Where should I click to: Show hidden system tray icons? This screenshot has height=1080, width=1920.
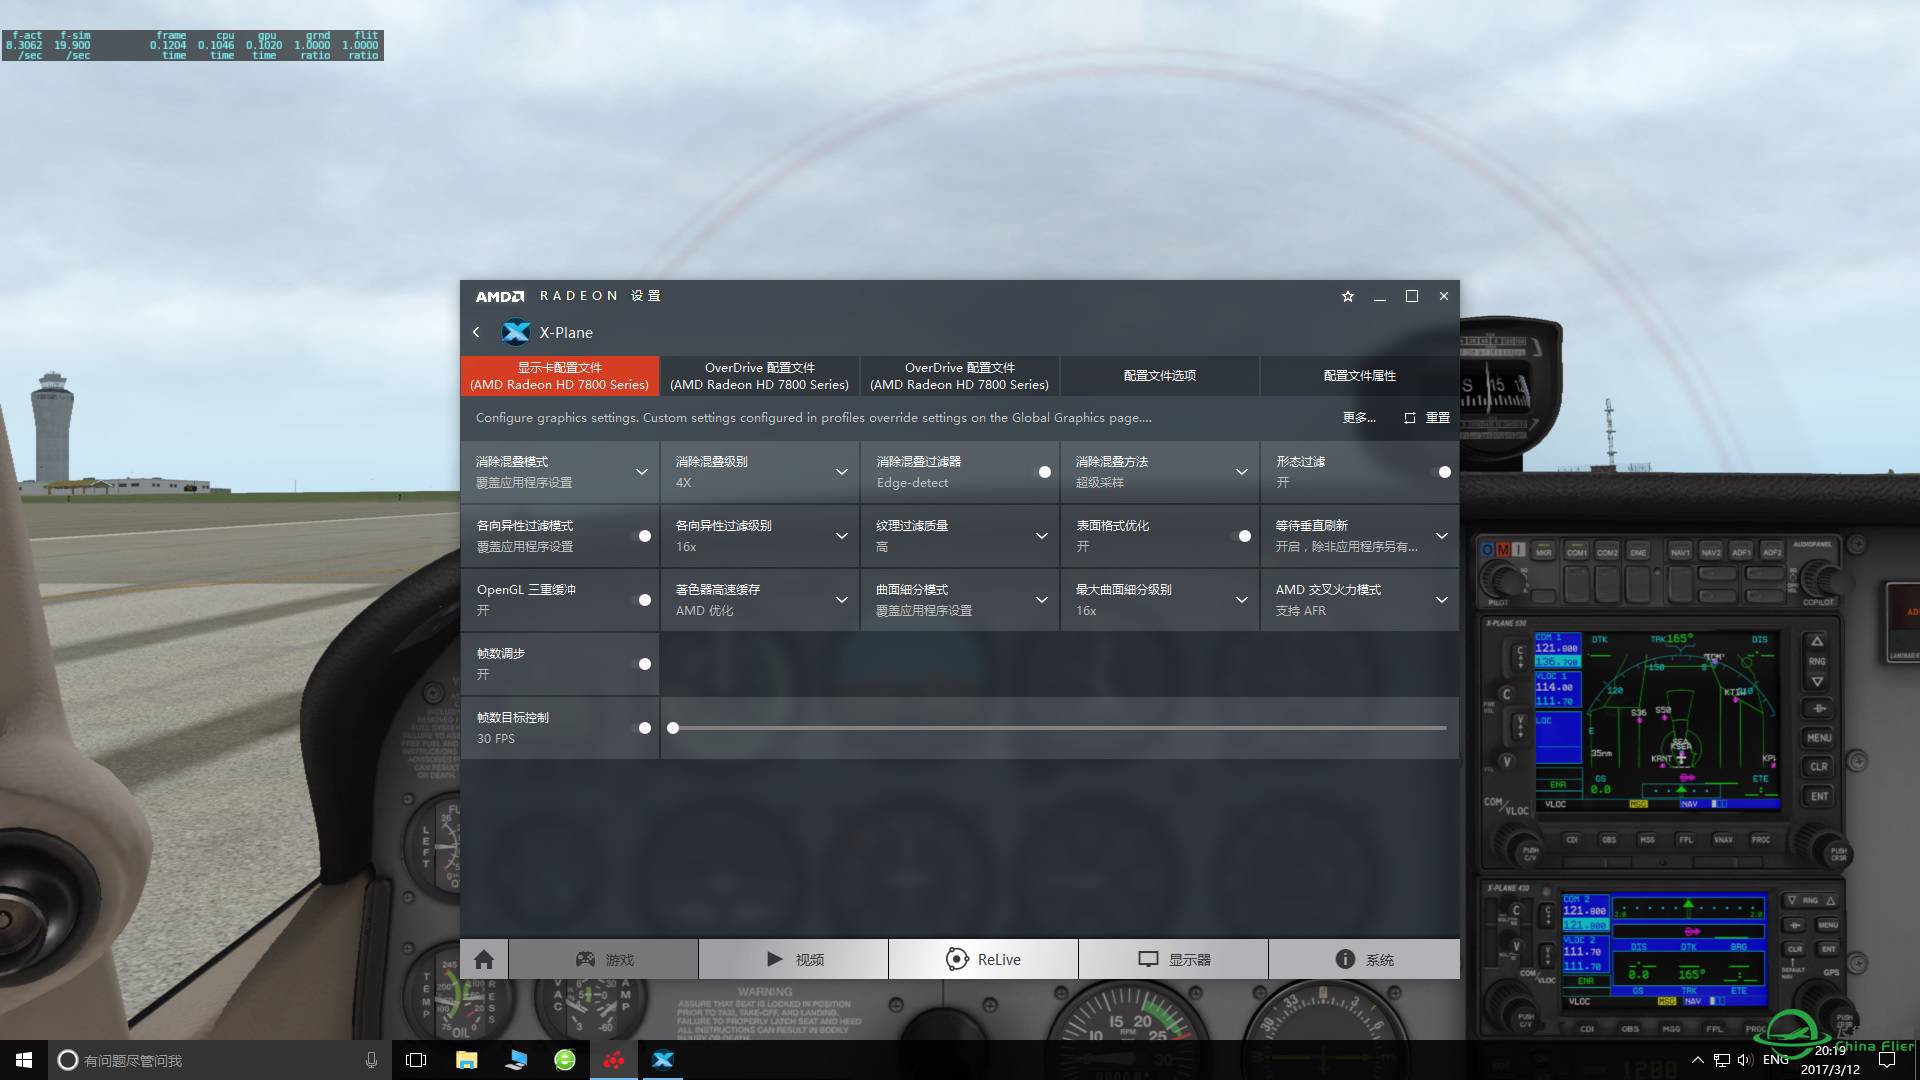point(1697,1060)
